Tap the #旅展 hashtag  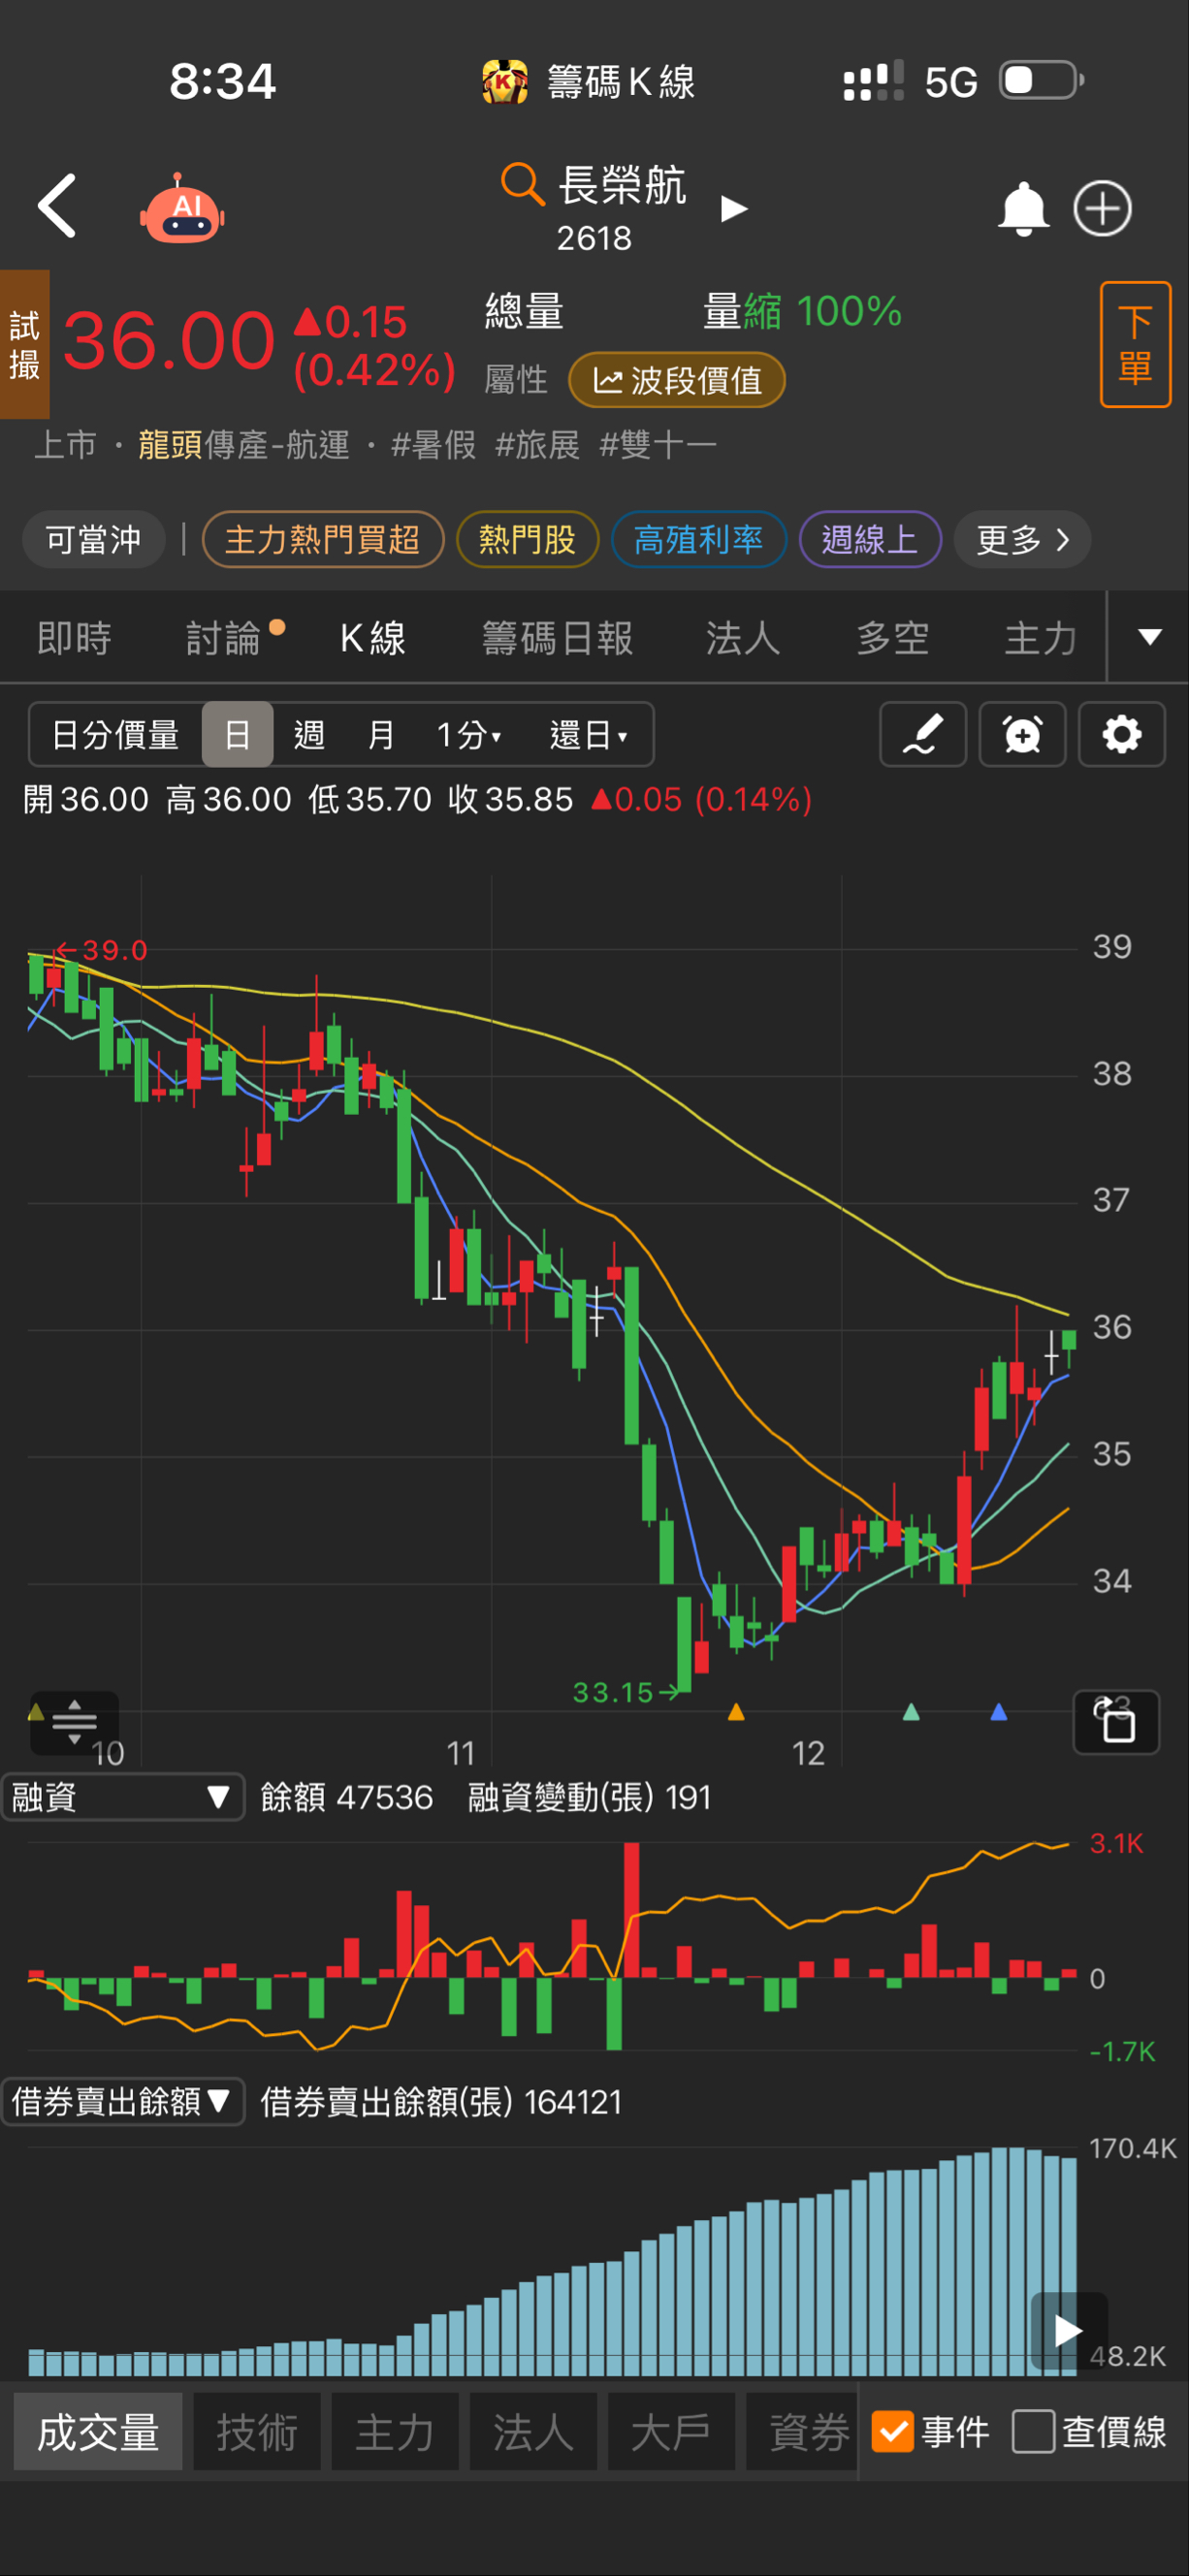pyautogui.click(x=537, y=444)
